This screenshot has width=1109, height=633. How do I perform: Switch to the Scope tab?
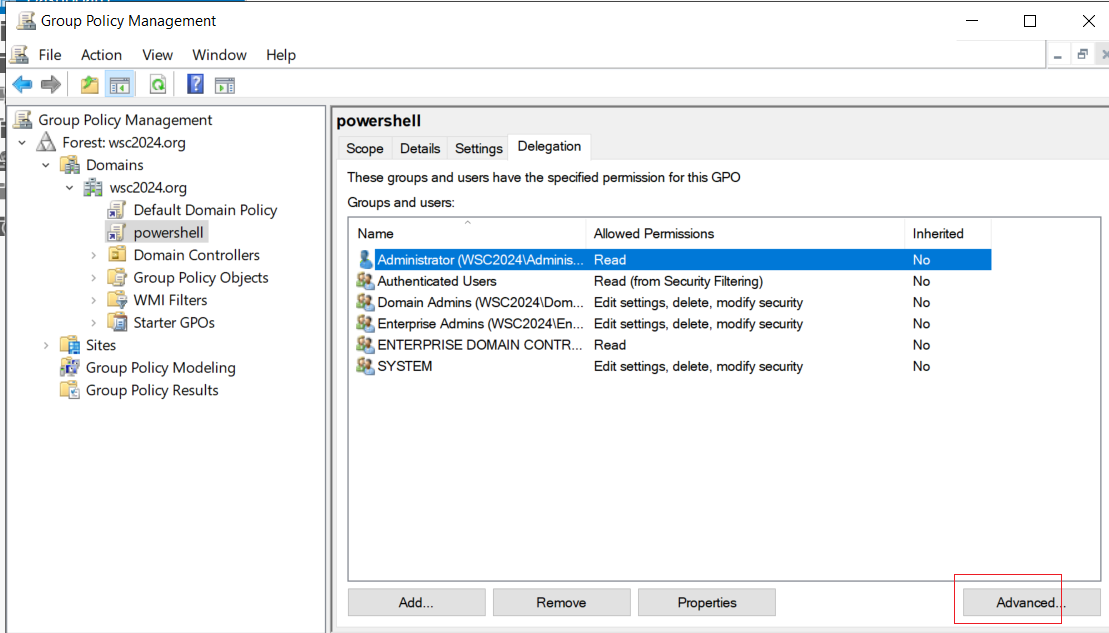(x=365, y=149)
